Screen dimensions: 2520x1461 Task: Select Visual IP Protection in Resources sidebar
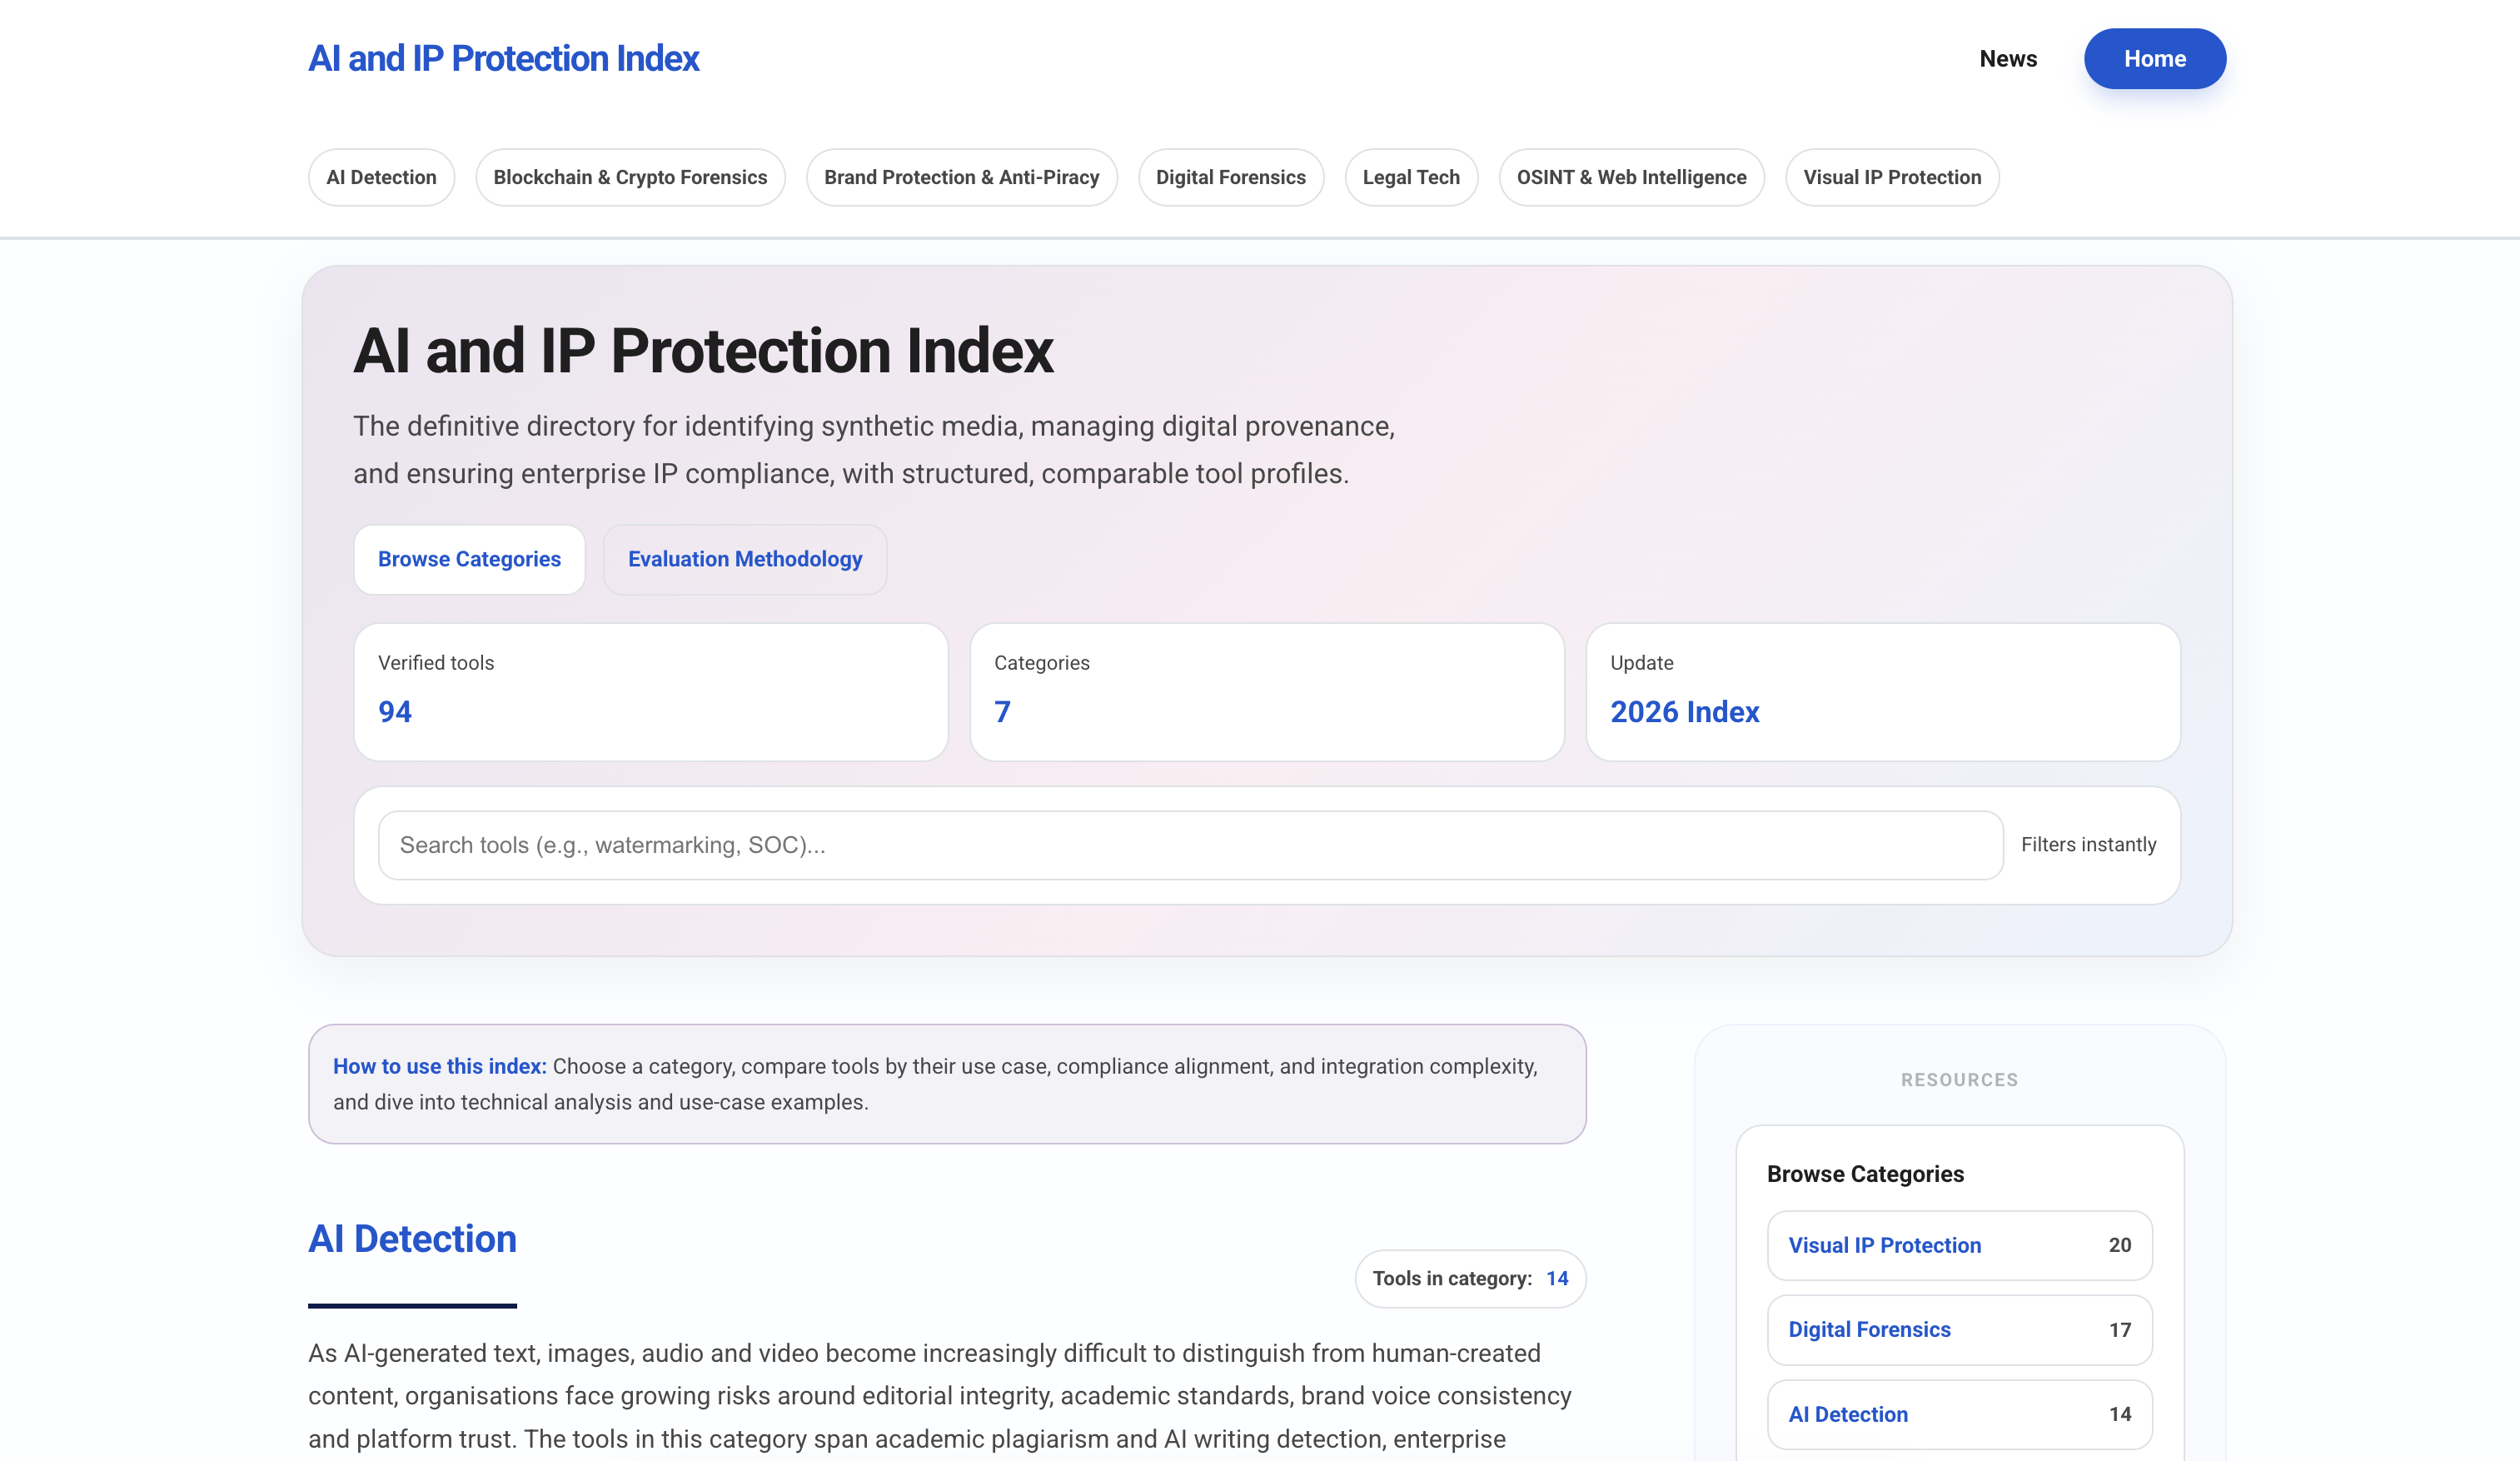[x=1884, y=1245]
